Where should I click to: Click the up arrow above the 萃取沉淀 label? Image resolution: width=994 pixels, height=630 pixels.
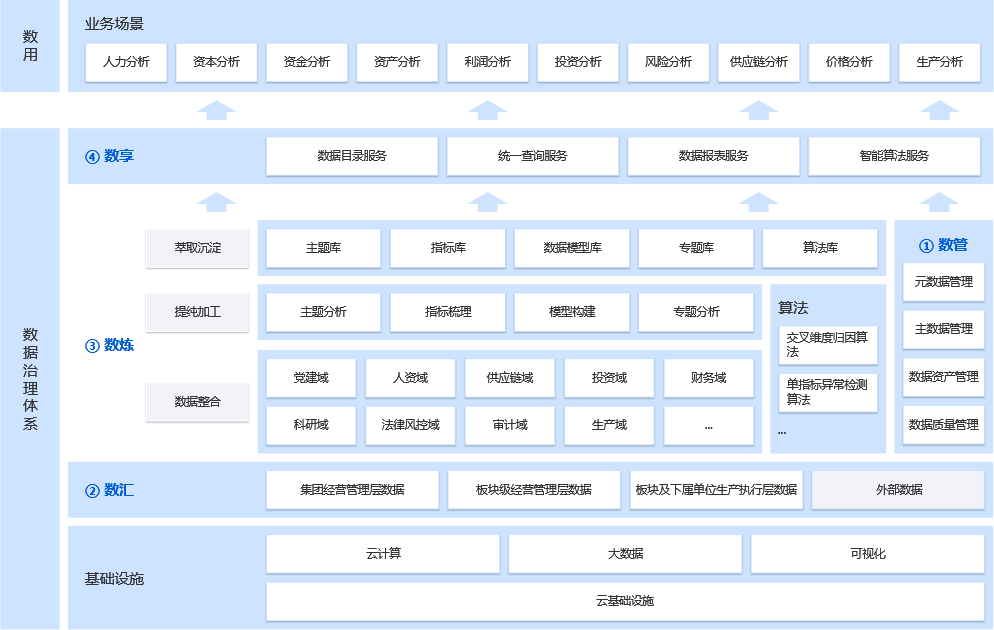pyautogui.click(x=216, y=202)
